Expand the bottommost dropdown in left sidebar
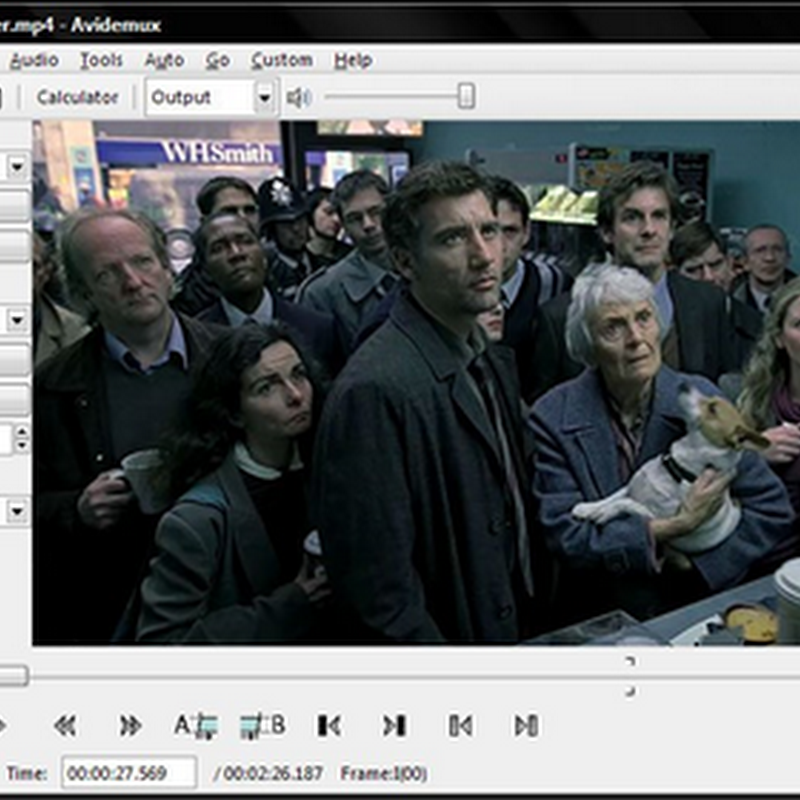 point(18,511)
